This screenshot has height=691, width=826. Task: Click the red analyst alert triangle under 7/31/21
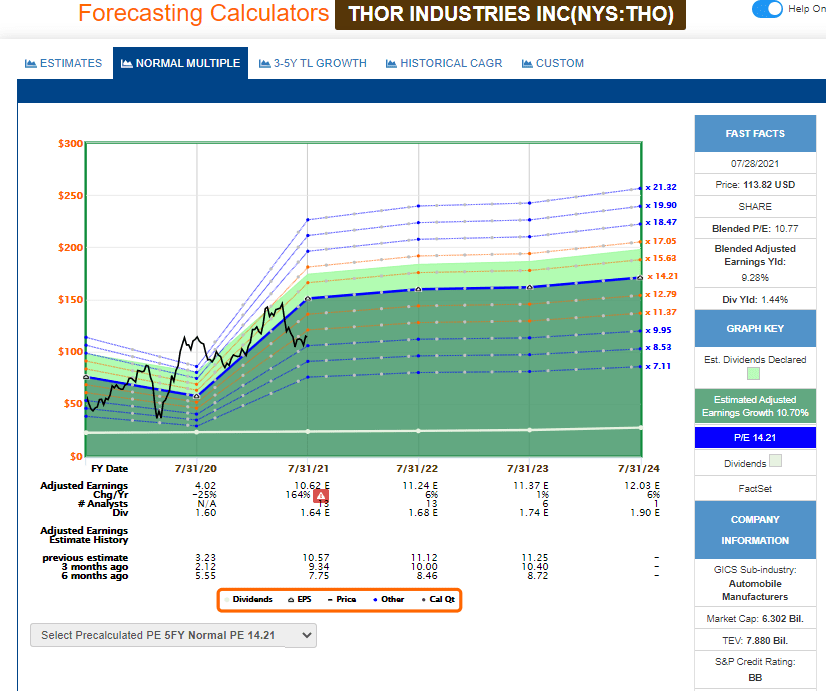coord(320,494)
